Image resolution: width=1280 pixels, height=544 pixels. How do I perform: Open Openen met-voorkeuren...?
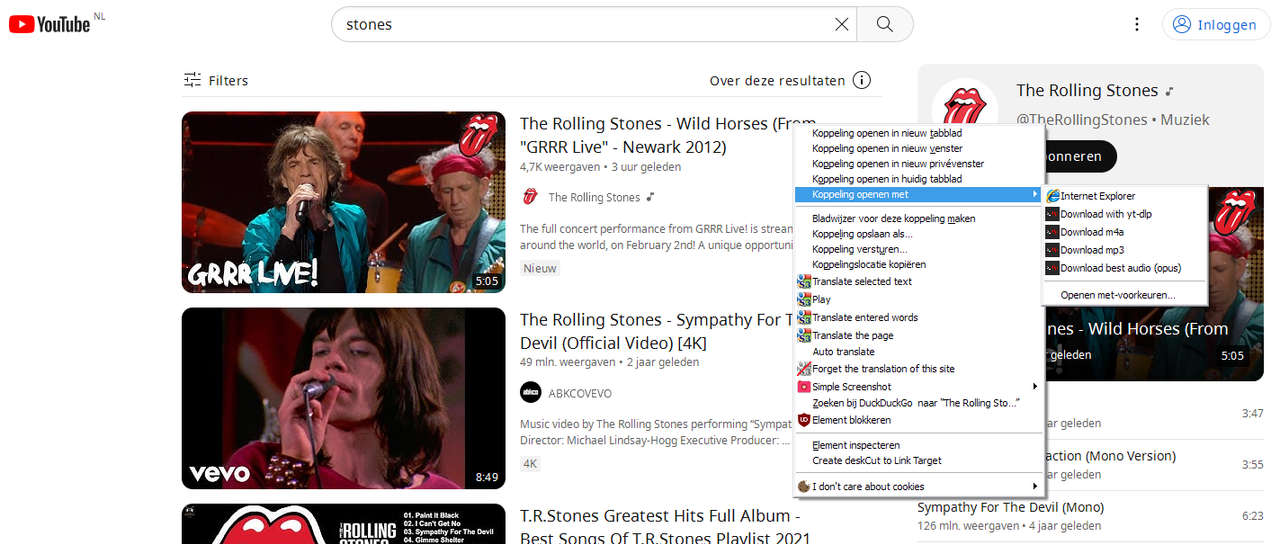(x=1124, y=295)
